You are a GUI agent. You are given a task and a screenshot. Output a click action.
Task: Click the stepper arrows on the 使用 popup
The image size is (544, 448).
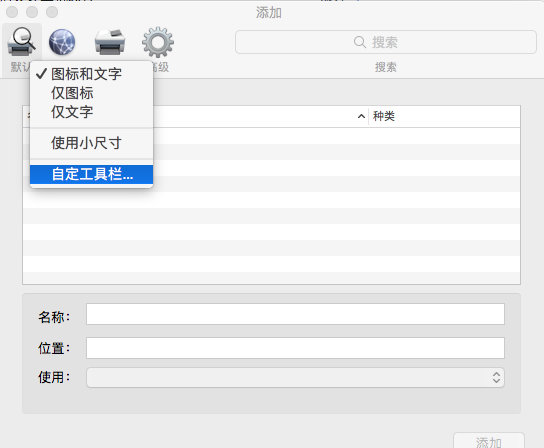(x=496, y=378)
